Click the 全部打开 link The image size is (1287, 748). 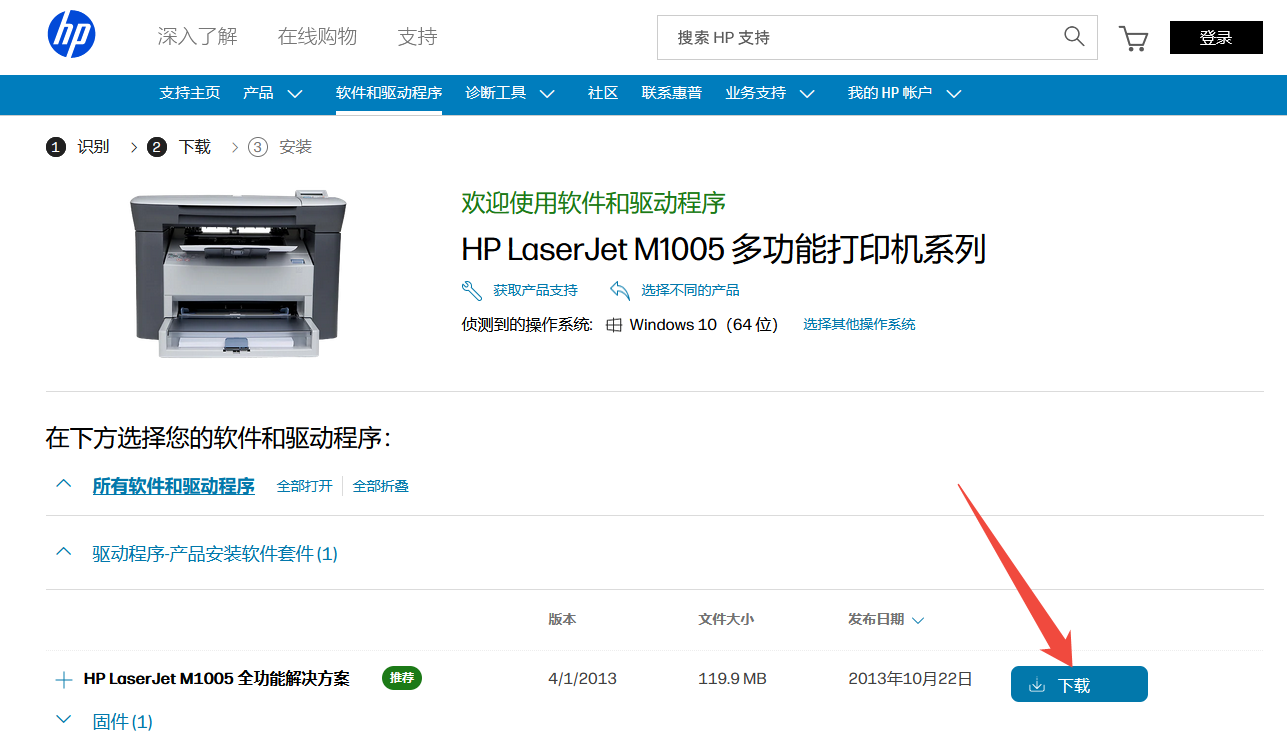click(304, 486)
